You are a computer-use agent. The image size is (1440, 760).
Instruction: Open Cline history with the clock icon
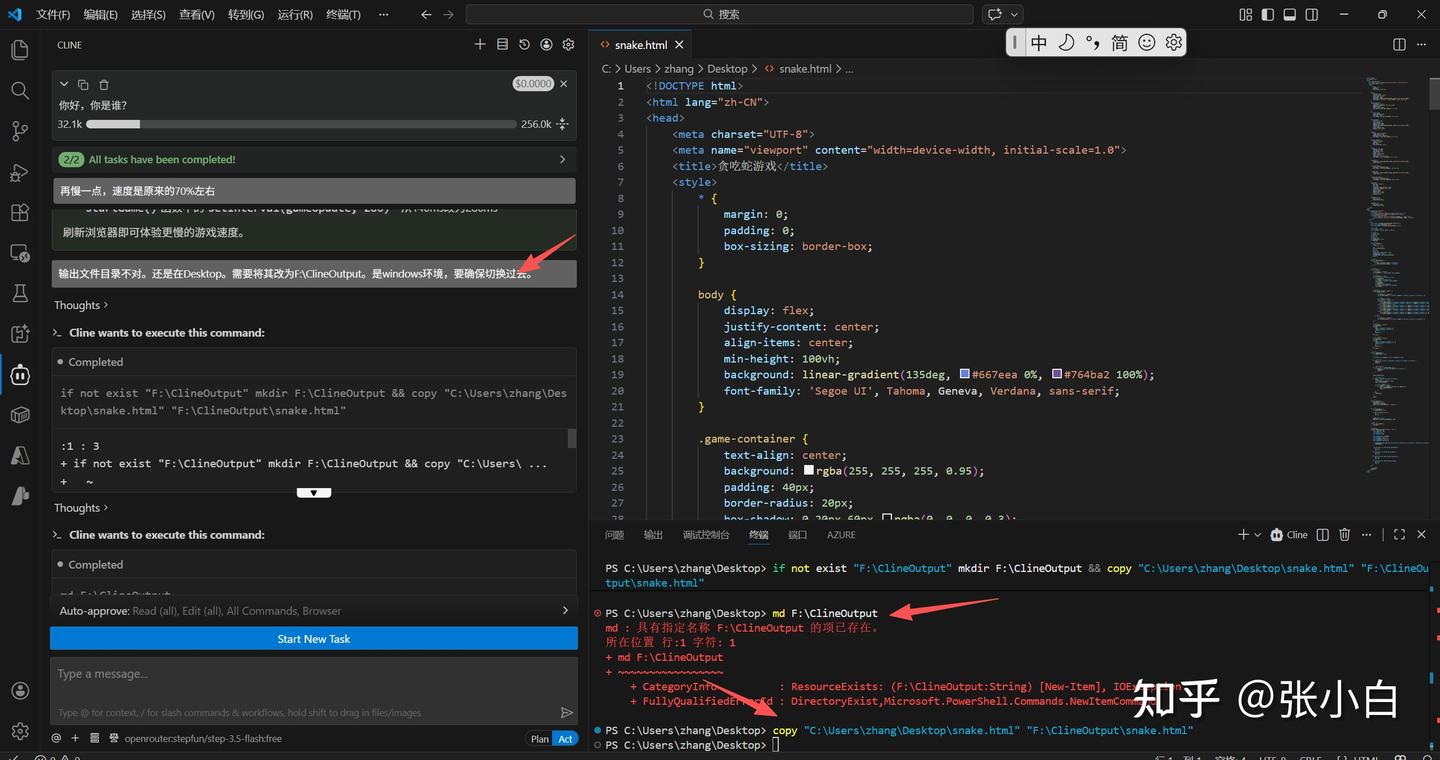[x=524, y=45]
